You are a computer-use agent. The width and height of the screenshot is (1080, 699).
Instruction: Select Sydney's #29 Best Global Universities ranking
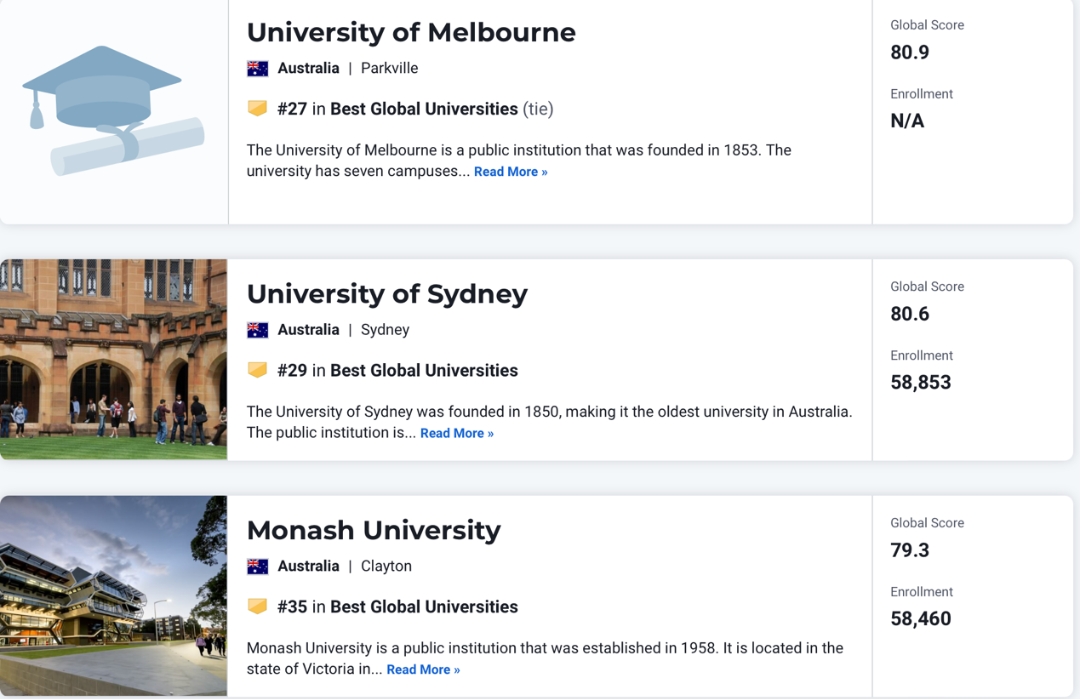[x=397, y=371]
